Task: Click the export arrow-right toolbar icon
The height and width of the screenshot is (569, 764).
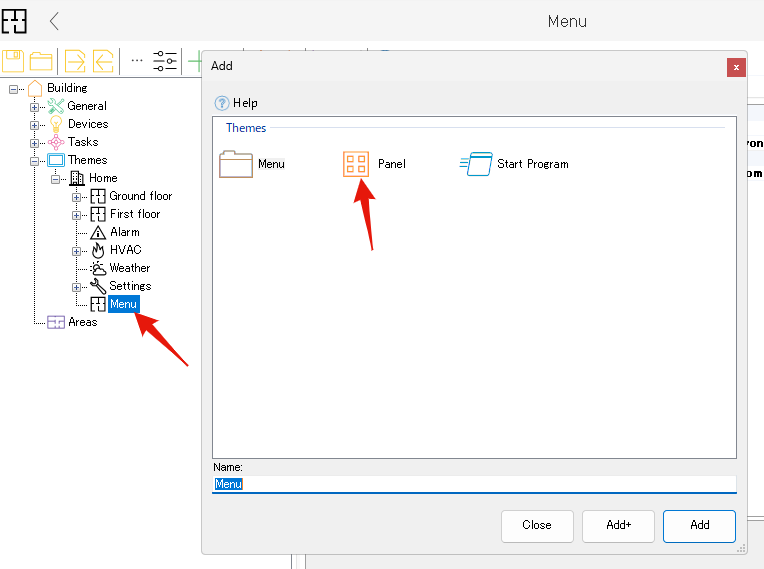Action: coord(75,61)
